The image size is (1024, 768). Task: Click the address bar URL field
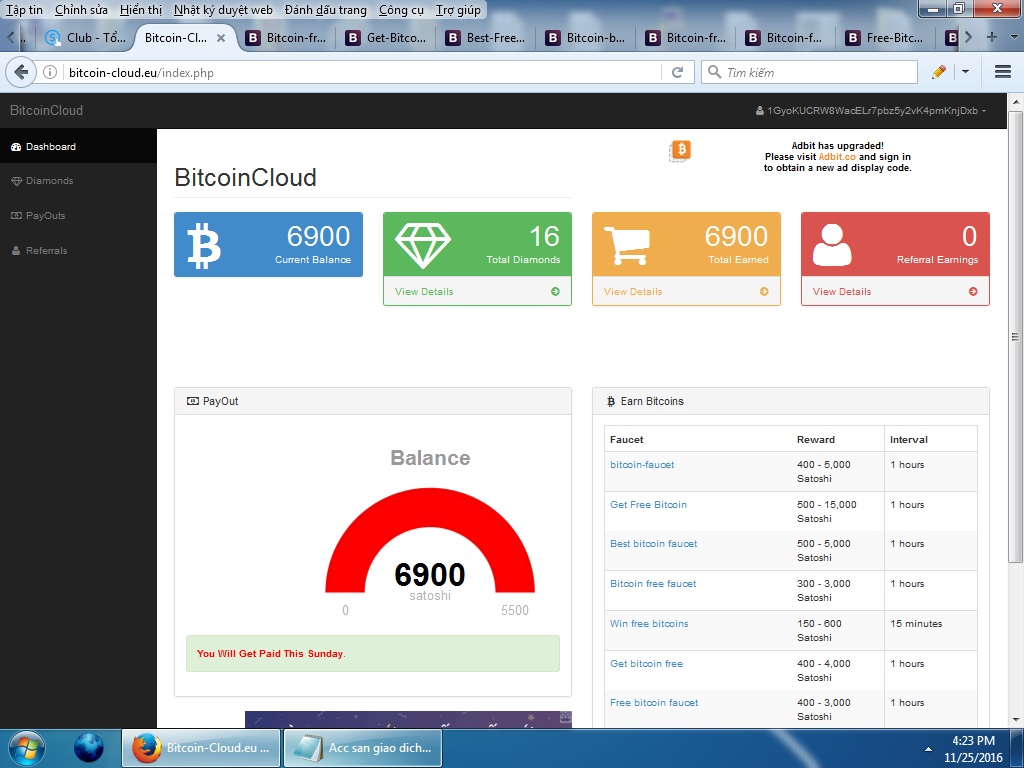(x=362, y=72)
